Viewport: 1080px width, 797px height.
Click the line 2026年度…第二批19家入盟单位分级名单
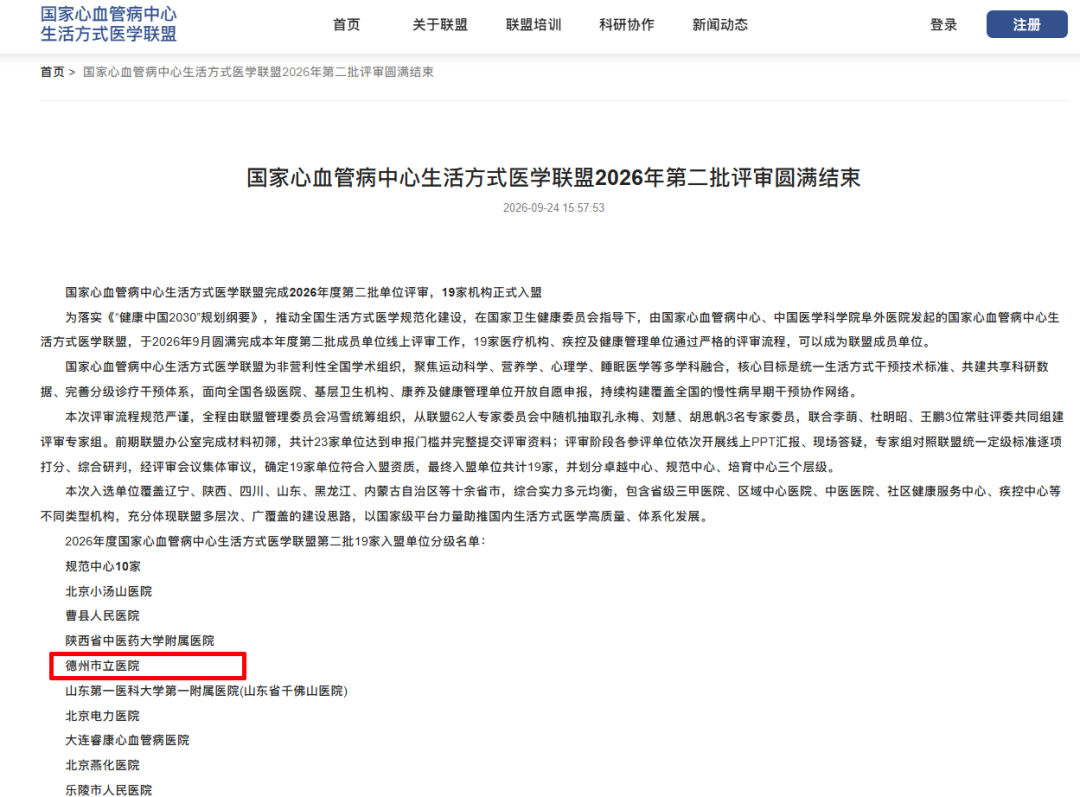coord(275,541)
